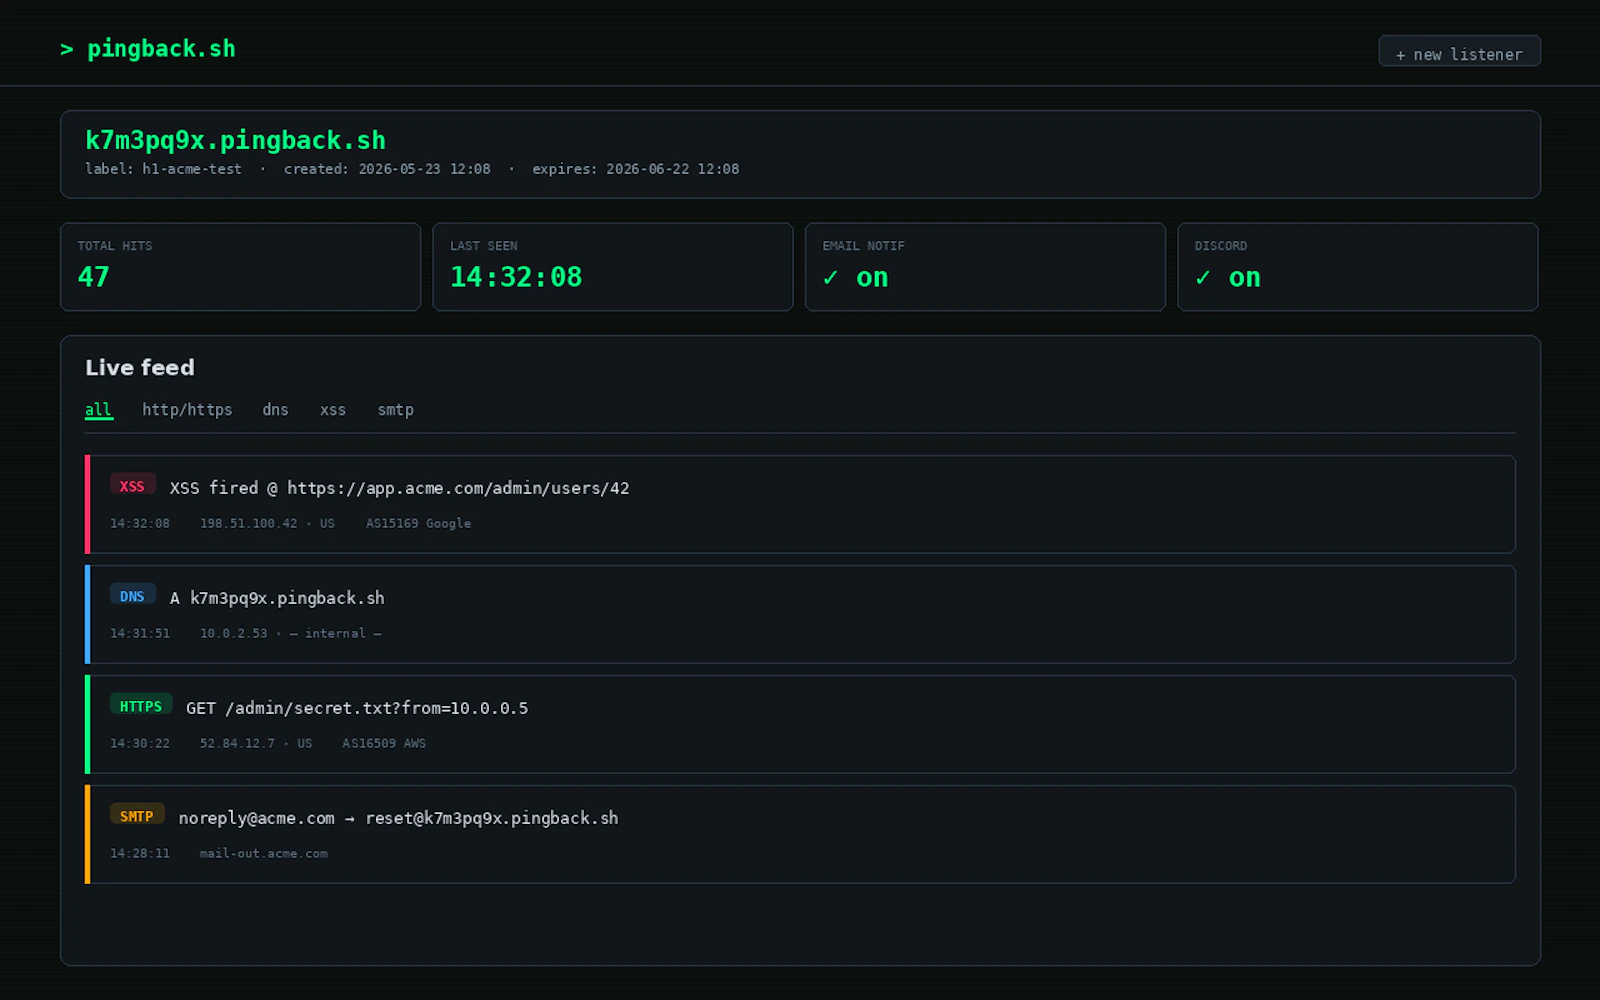This screenshot has height=1000, width=1600.
Task: Select source IP 198.51.100.42
Action: (248, 524)
